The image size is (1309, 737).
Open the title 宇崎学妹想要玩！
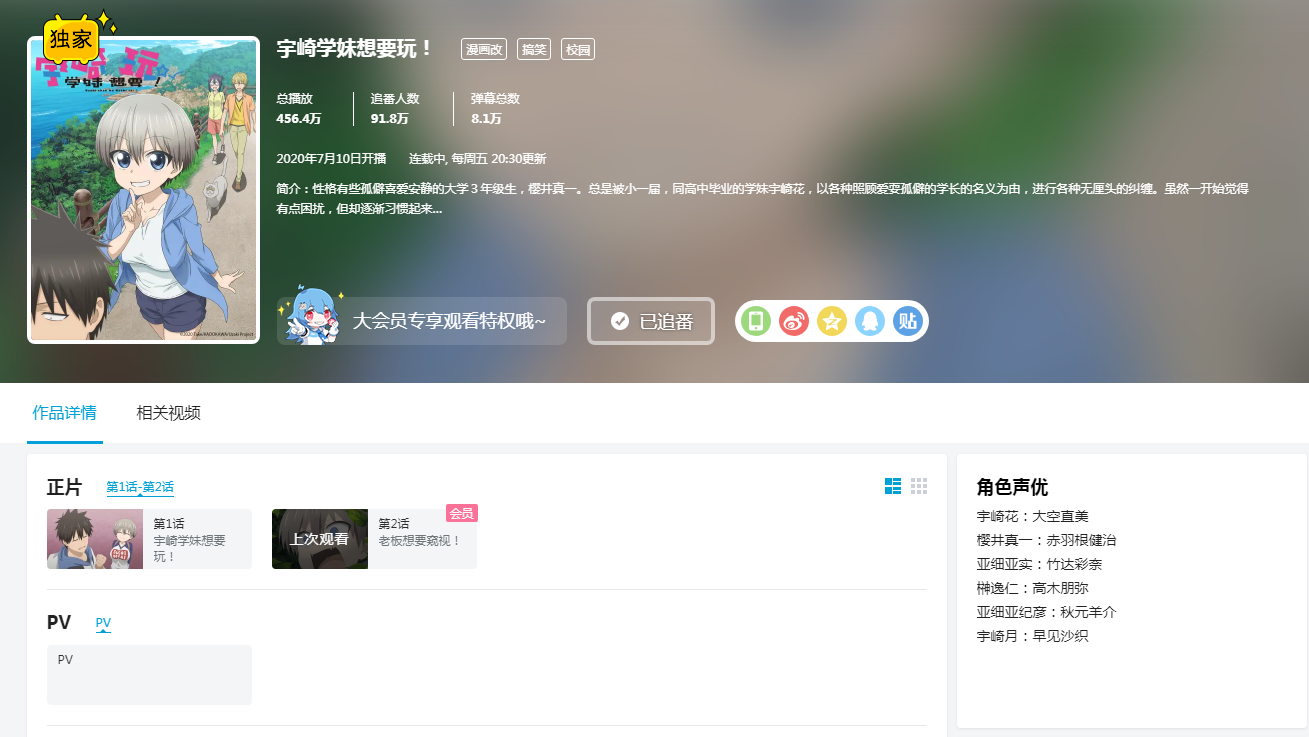pyautogui.click(x=356, y=48)
